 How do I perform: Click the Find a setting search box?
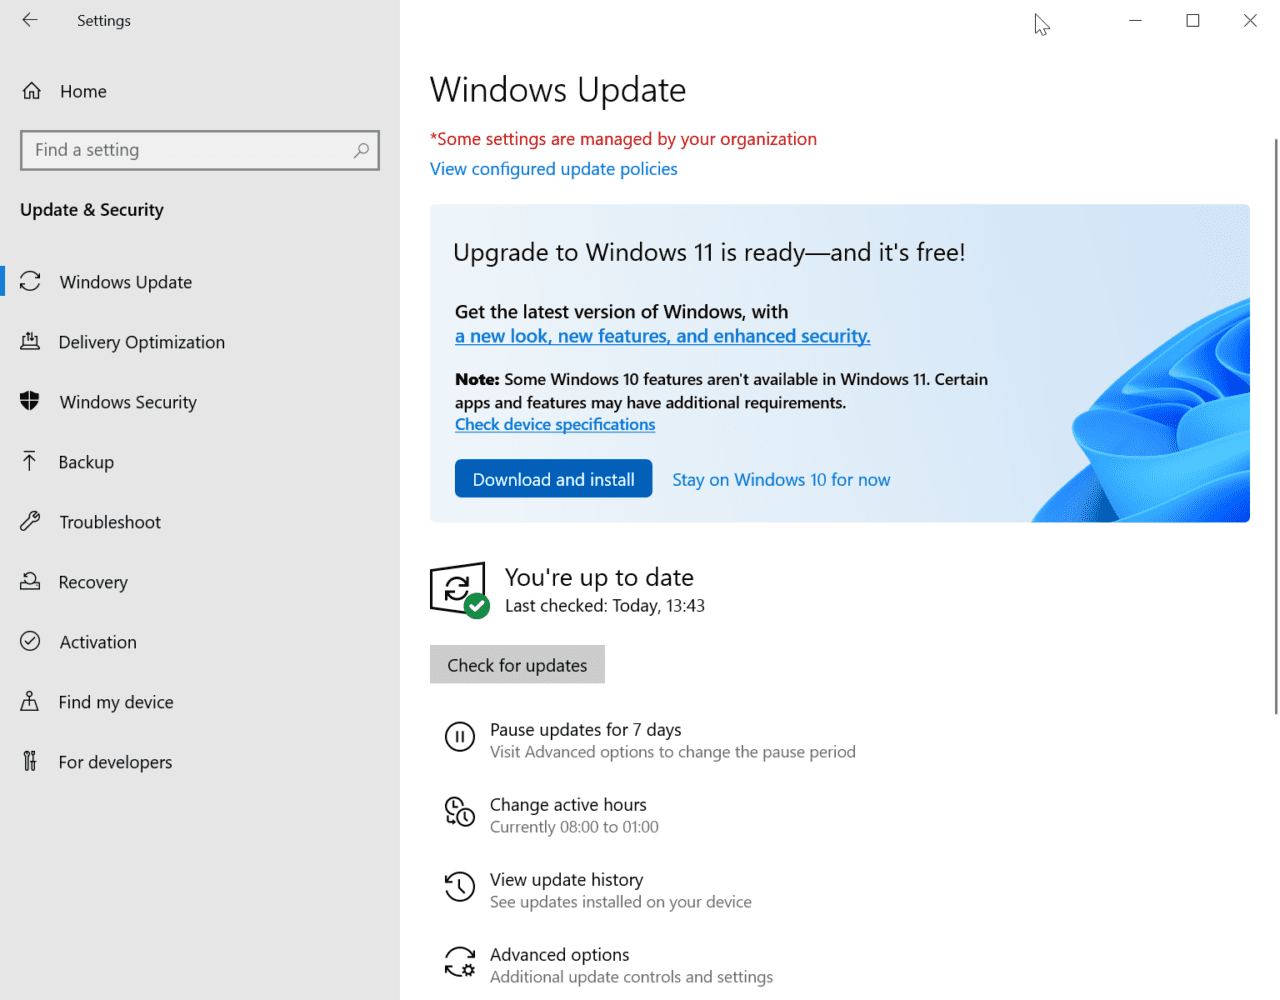pyautogui.click(x=200, y=150)
